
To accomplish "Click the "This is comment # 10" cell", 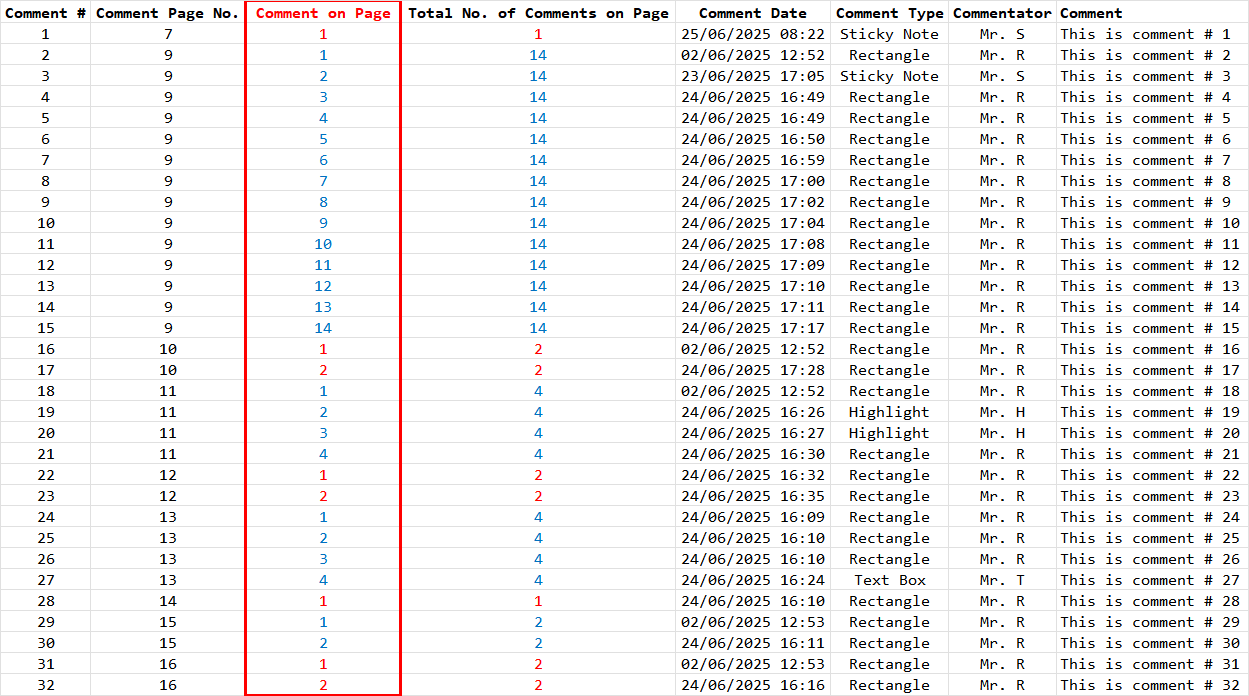I will 1150,223.
